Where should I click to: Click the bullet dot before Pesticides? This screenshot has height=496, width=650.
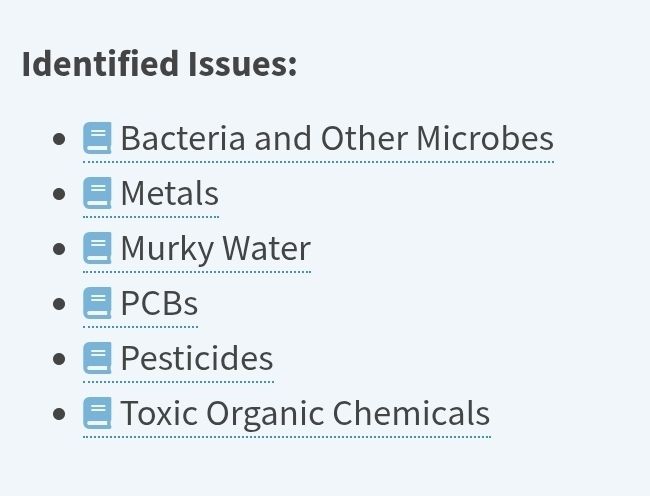click(59, 359)
